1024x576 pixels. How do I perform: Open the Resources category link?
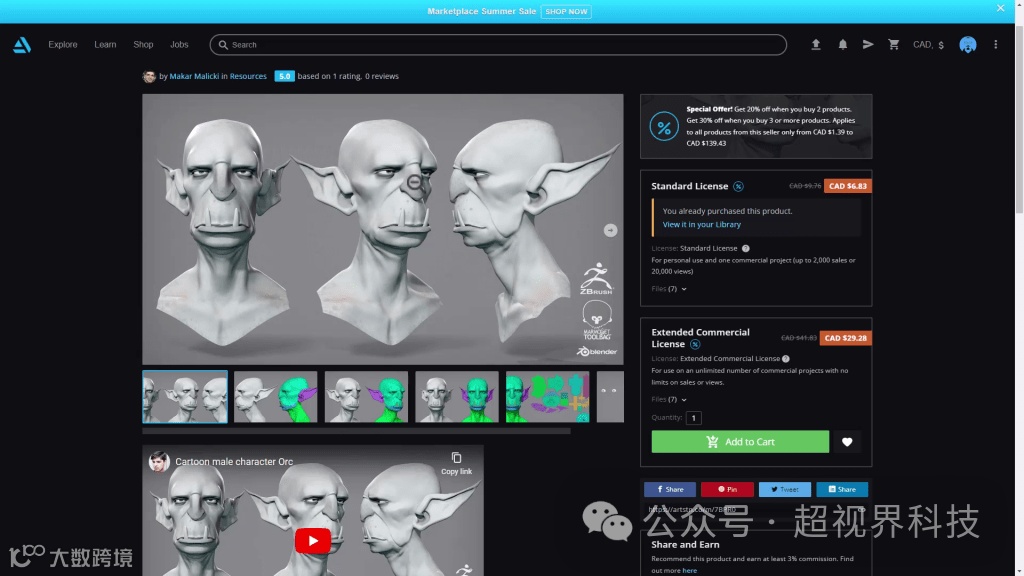click(x=248, y=76)
